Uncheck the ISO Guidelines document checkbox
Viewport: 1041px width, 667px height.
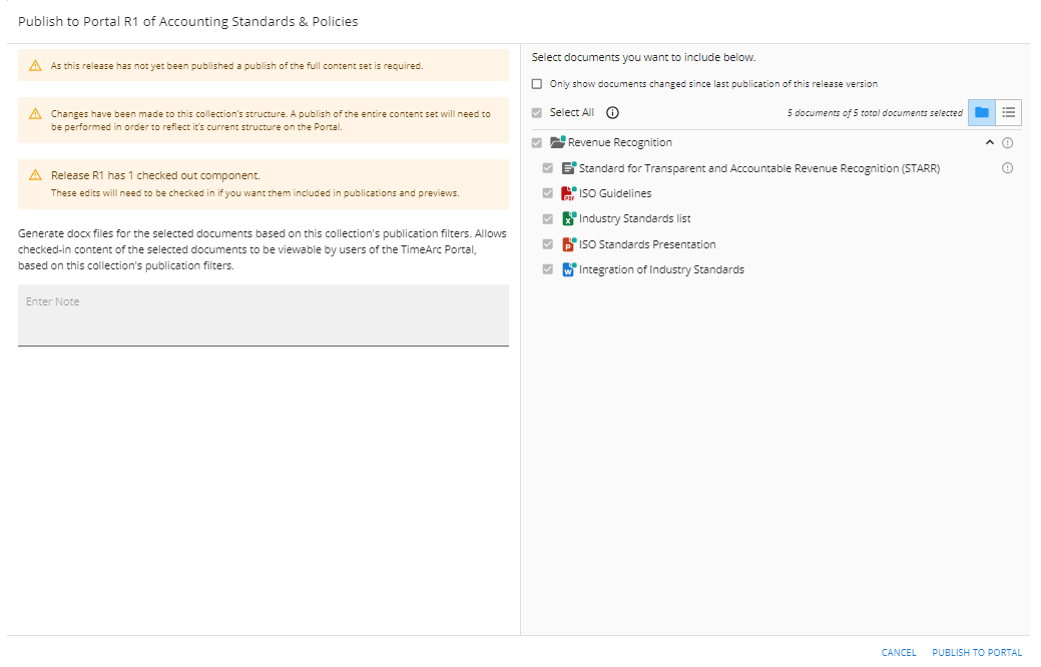point(547,194)
